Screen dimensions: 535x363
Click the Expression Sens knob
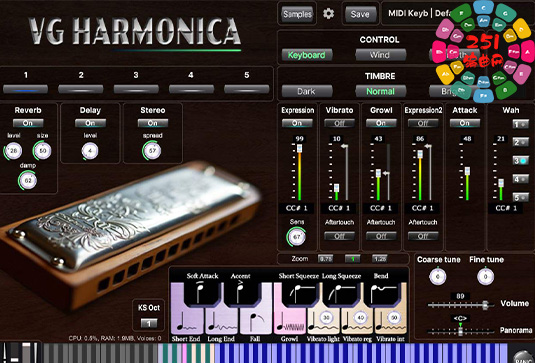coord(296,236)
